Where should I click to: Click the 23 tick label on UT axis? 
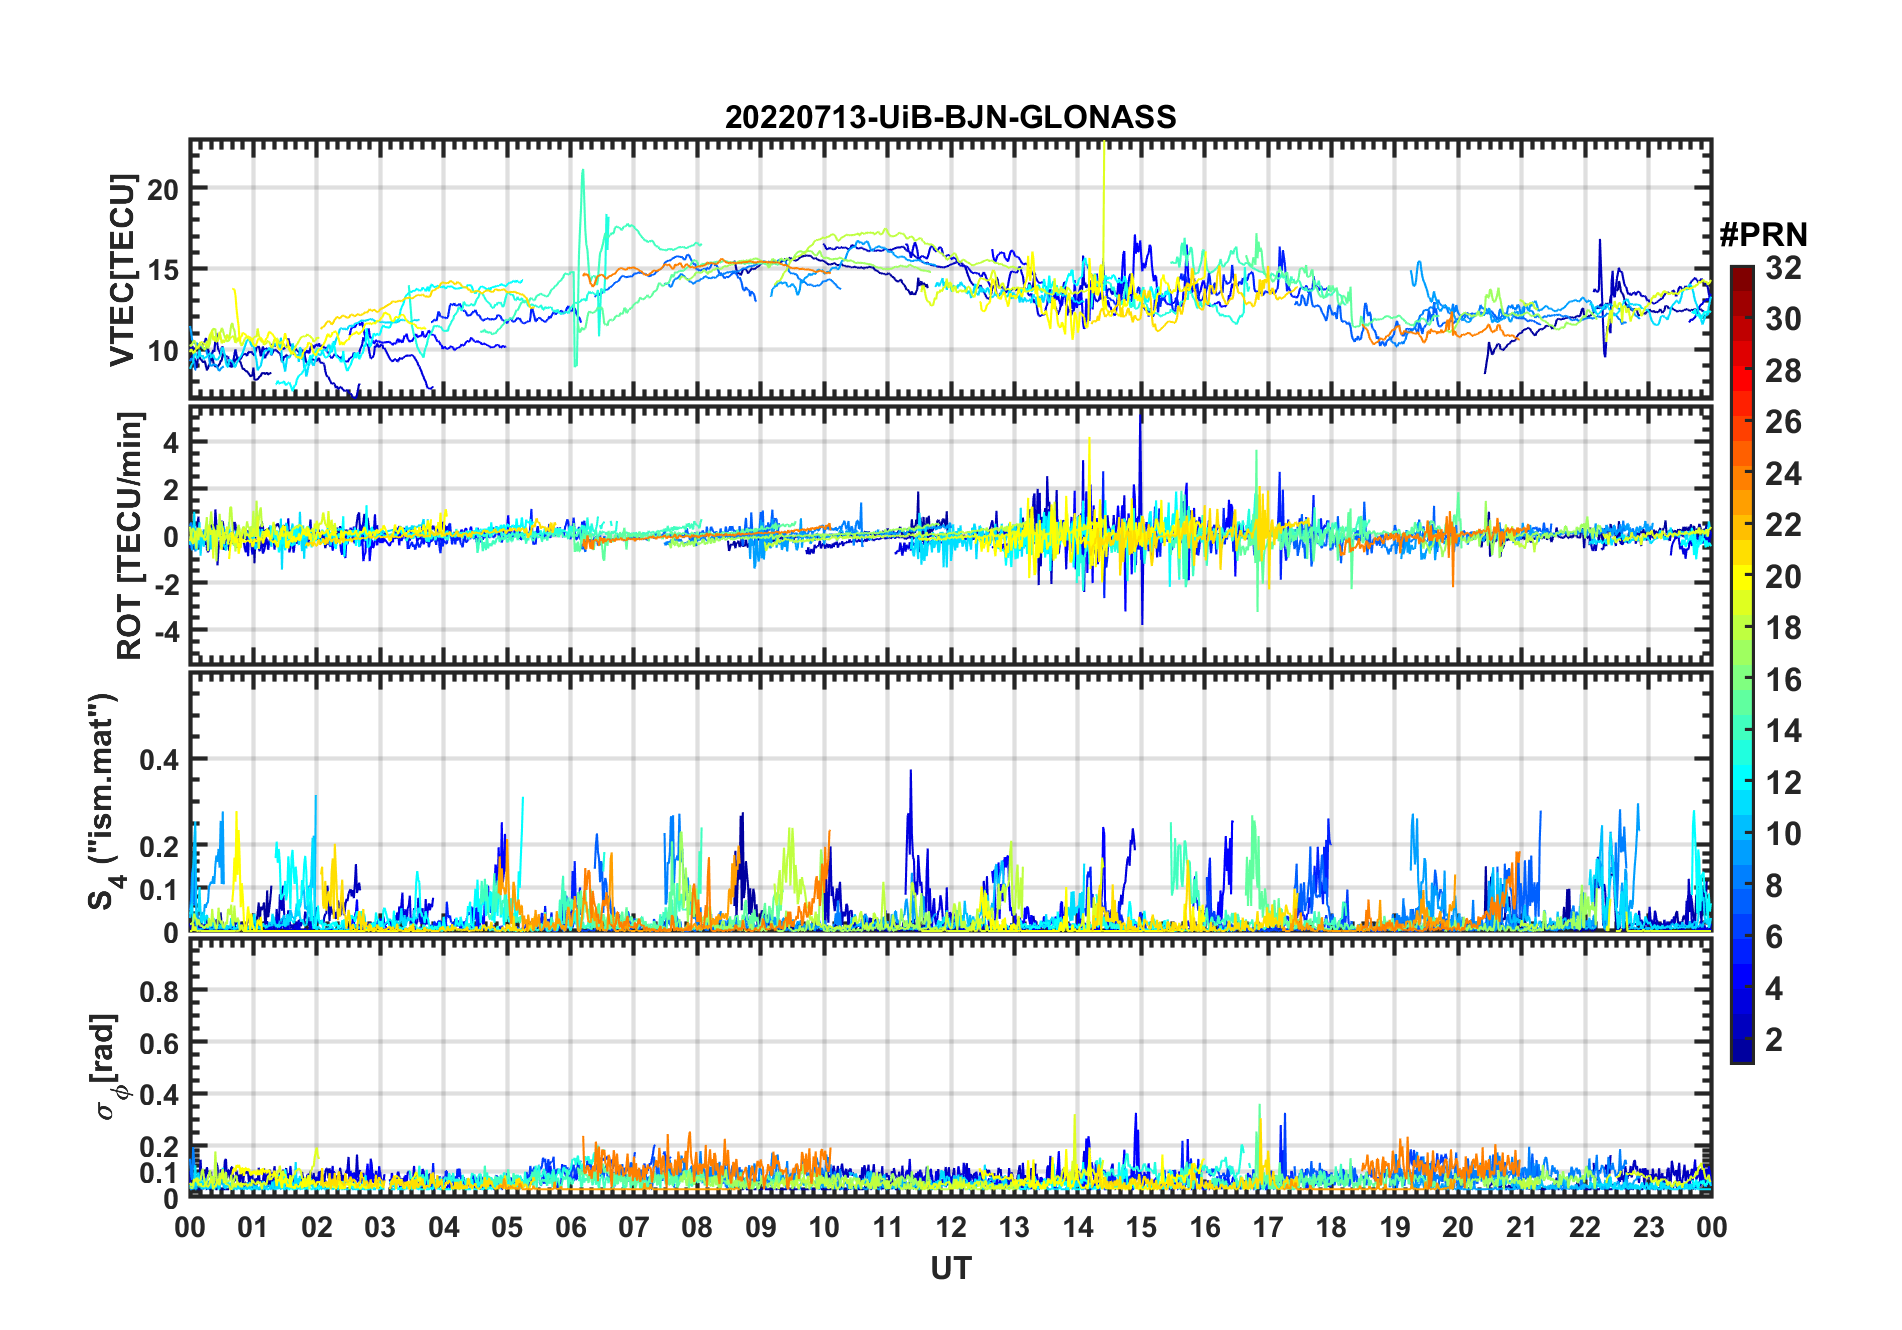coord(1648,1227)
